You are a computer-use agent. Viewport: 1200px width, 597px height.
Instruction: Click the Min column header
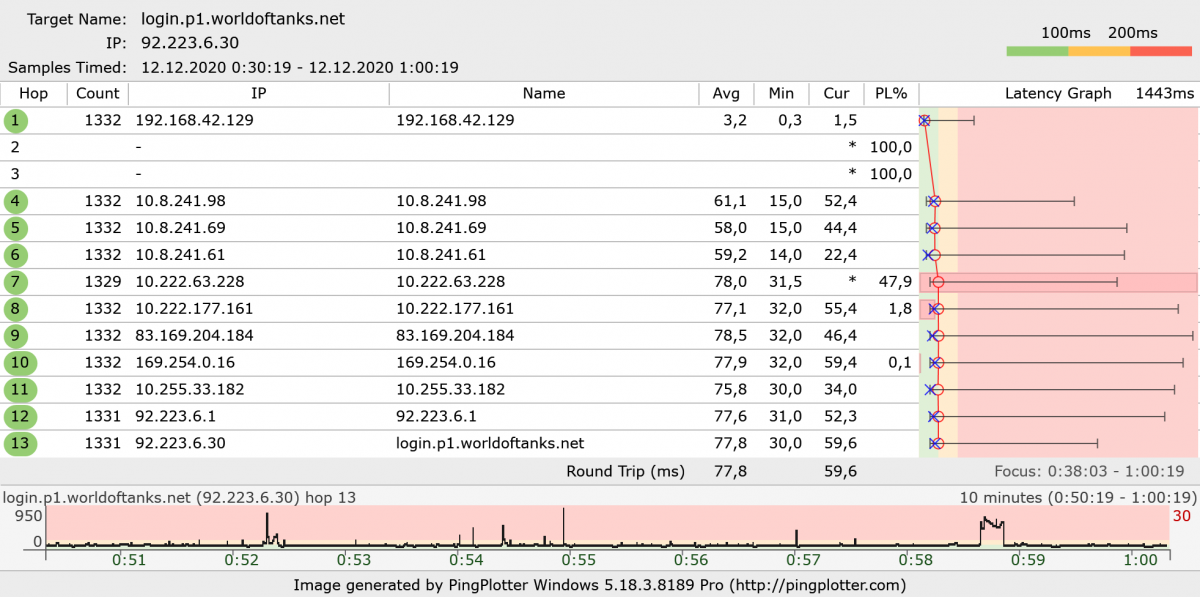coord(781,94)
